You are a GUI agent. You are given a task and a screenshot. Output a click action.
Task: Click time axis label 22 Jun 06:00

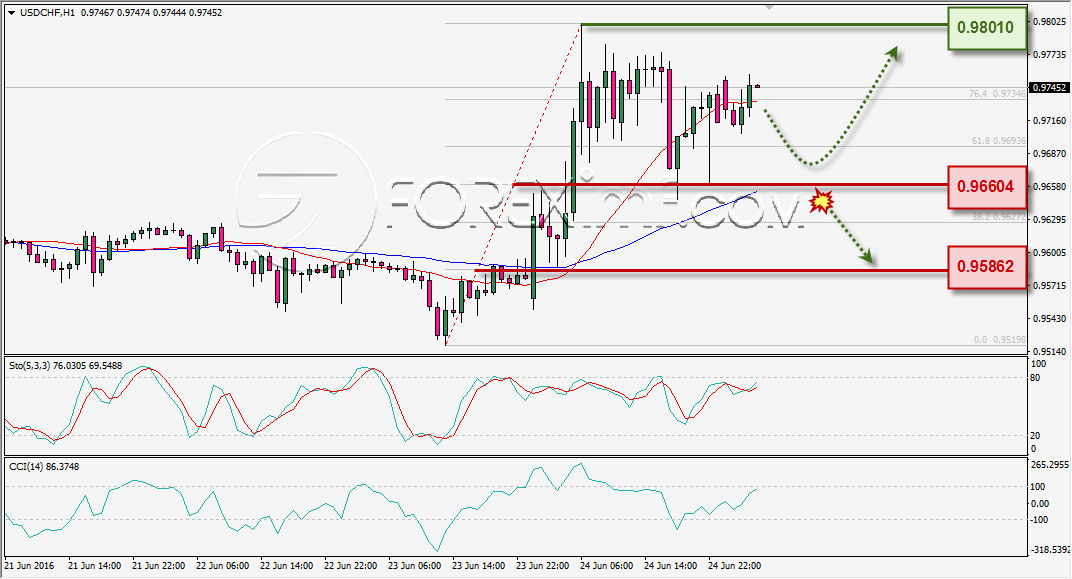pyautogui.click(x=222, y=566)
